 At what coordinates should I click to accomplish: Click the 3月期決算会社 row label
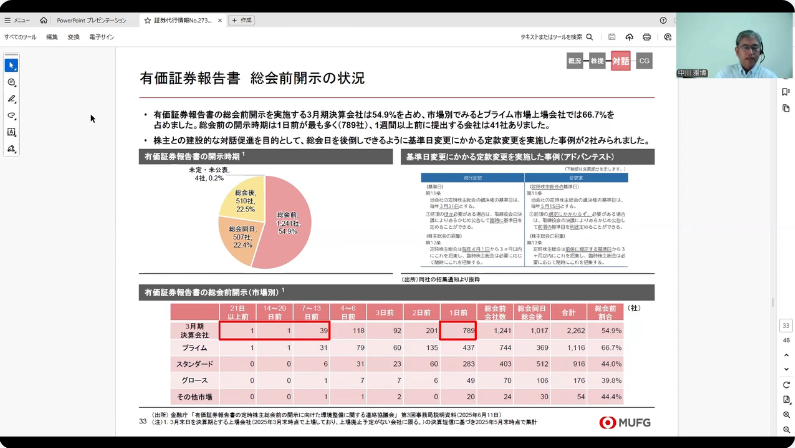coord(195,330)
